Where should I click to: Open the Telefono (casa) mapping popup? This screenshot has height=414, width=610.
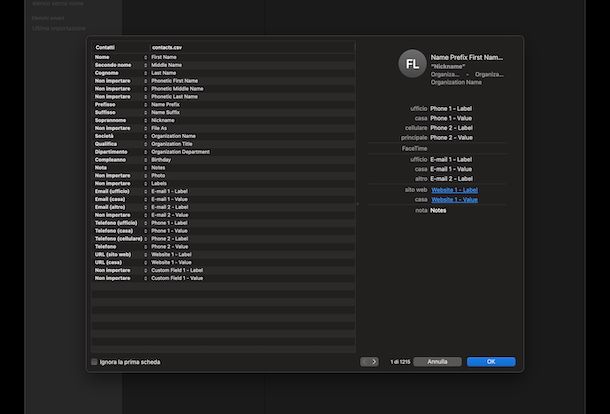point(120,231)
